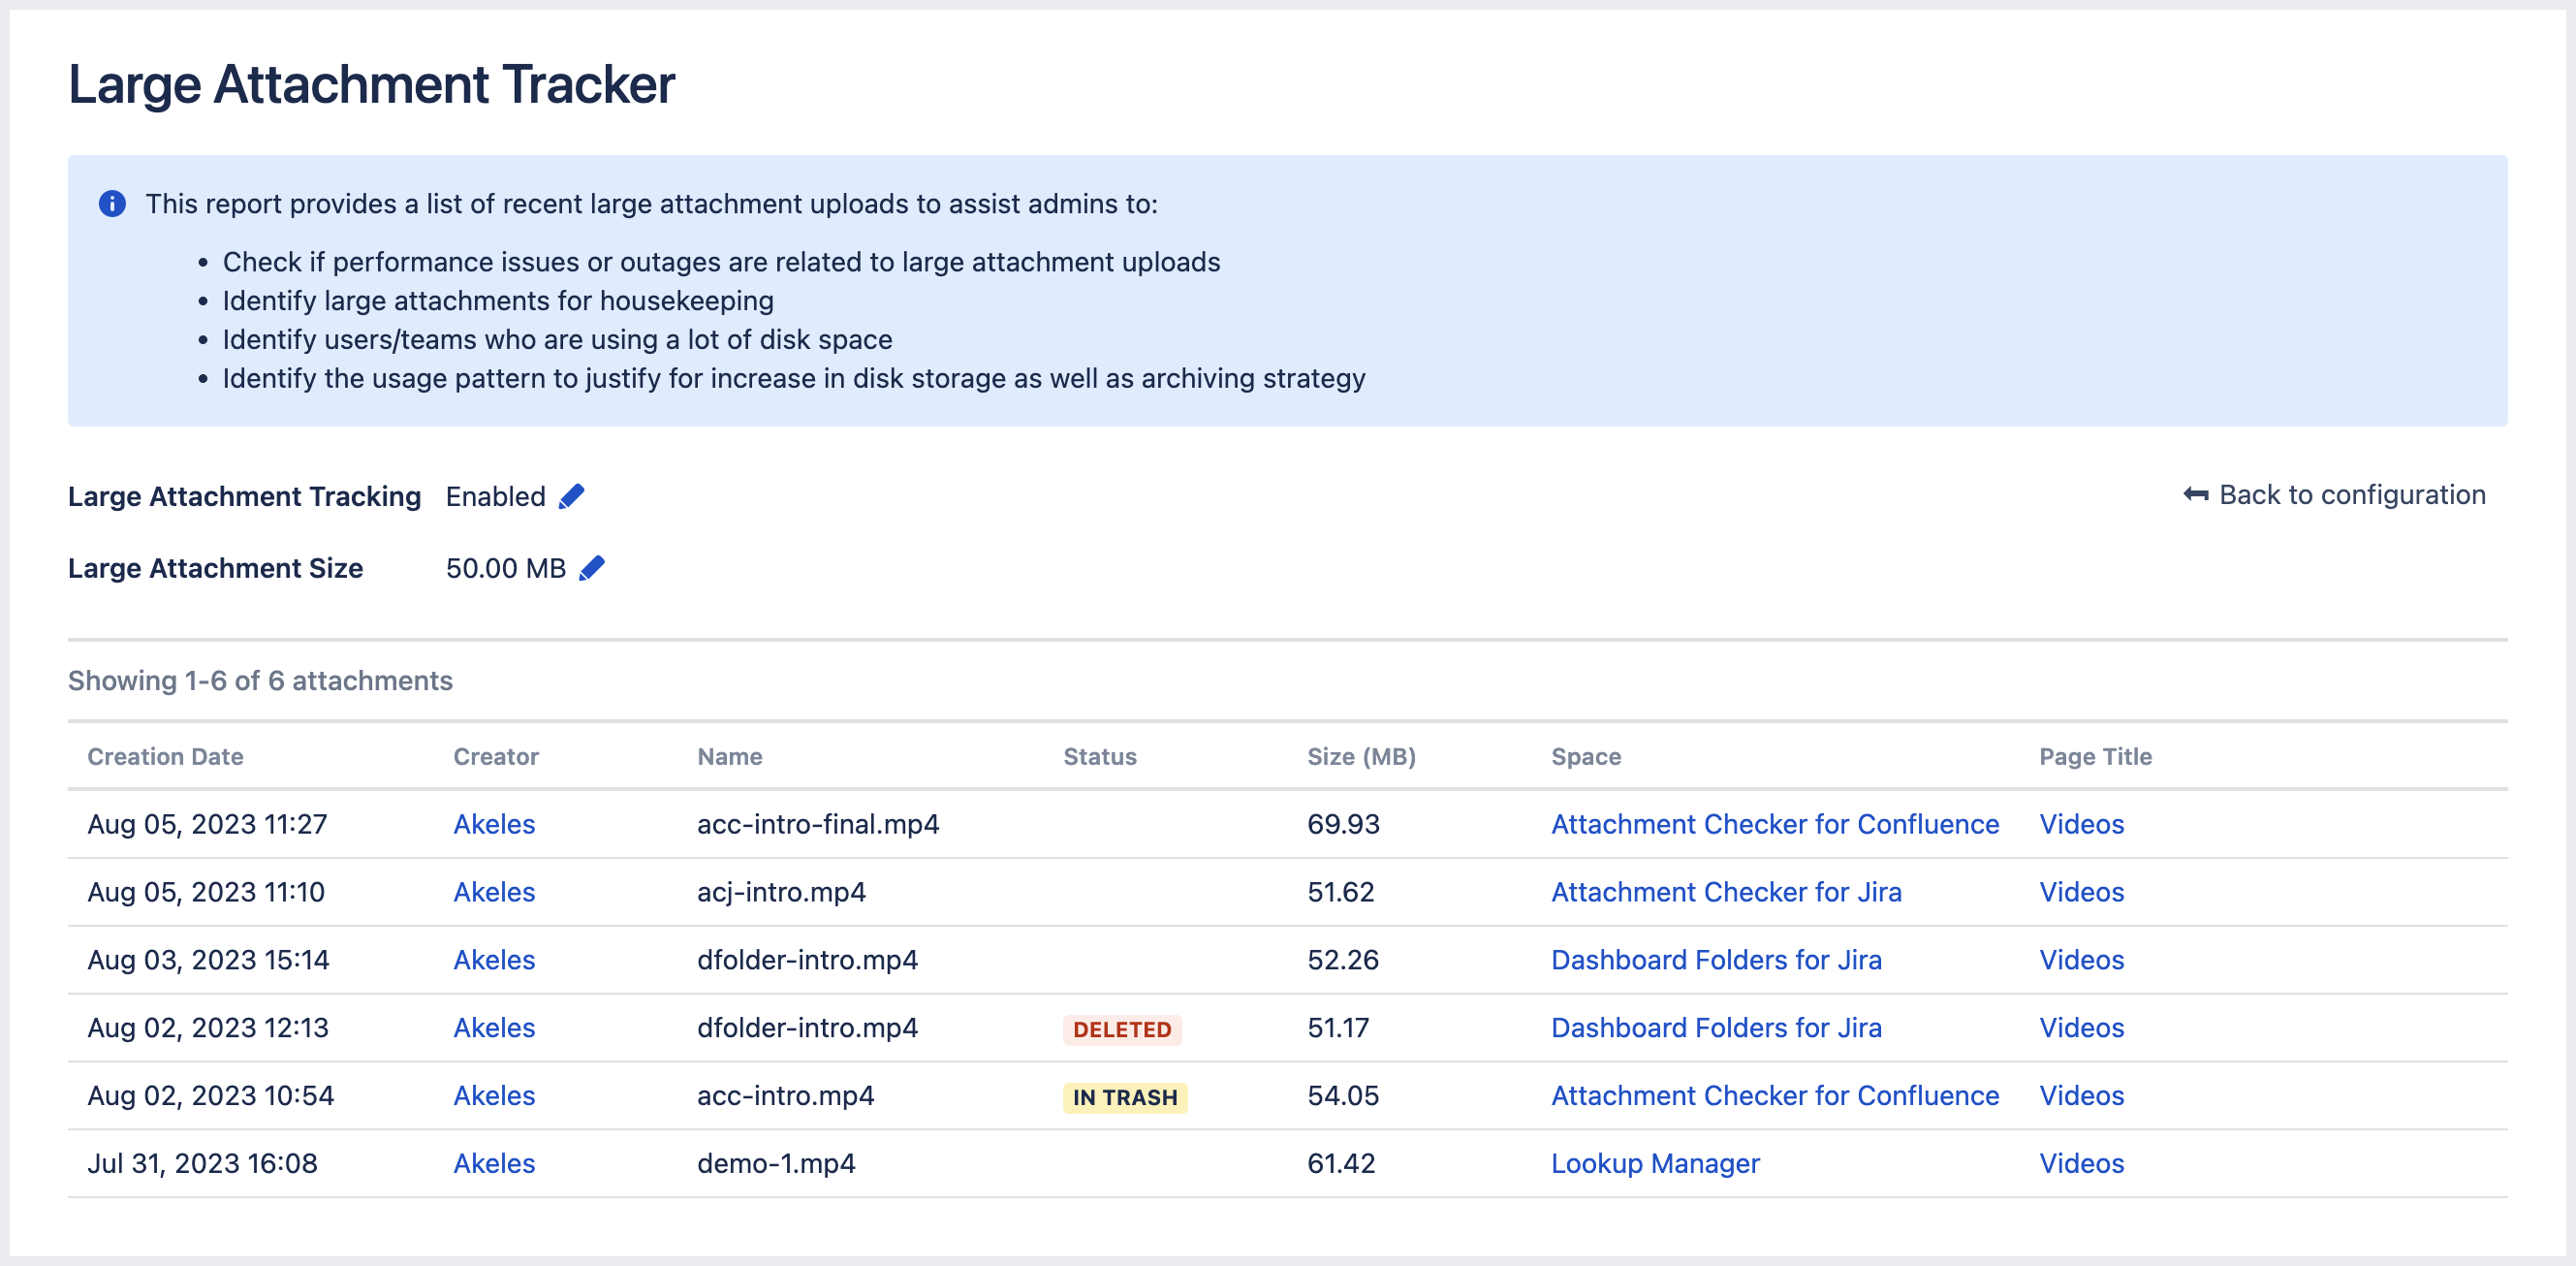Viewport: 2576px width, 1266px height.
Task: Click the Creator column header
Action: tap(495, 757)
